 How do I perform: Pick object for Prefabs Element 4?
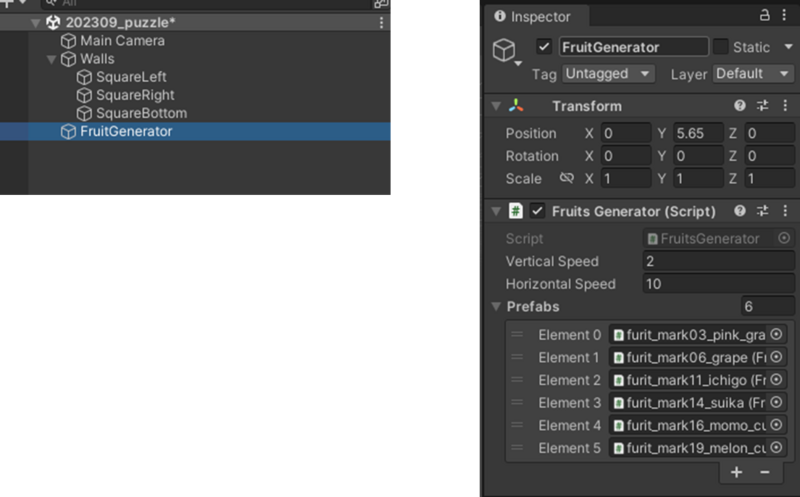point(777,425)
